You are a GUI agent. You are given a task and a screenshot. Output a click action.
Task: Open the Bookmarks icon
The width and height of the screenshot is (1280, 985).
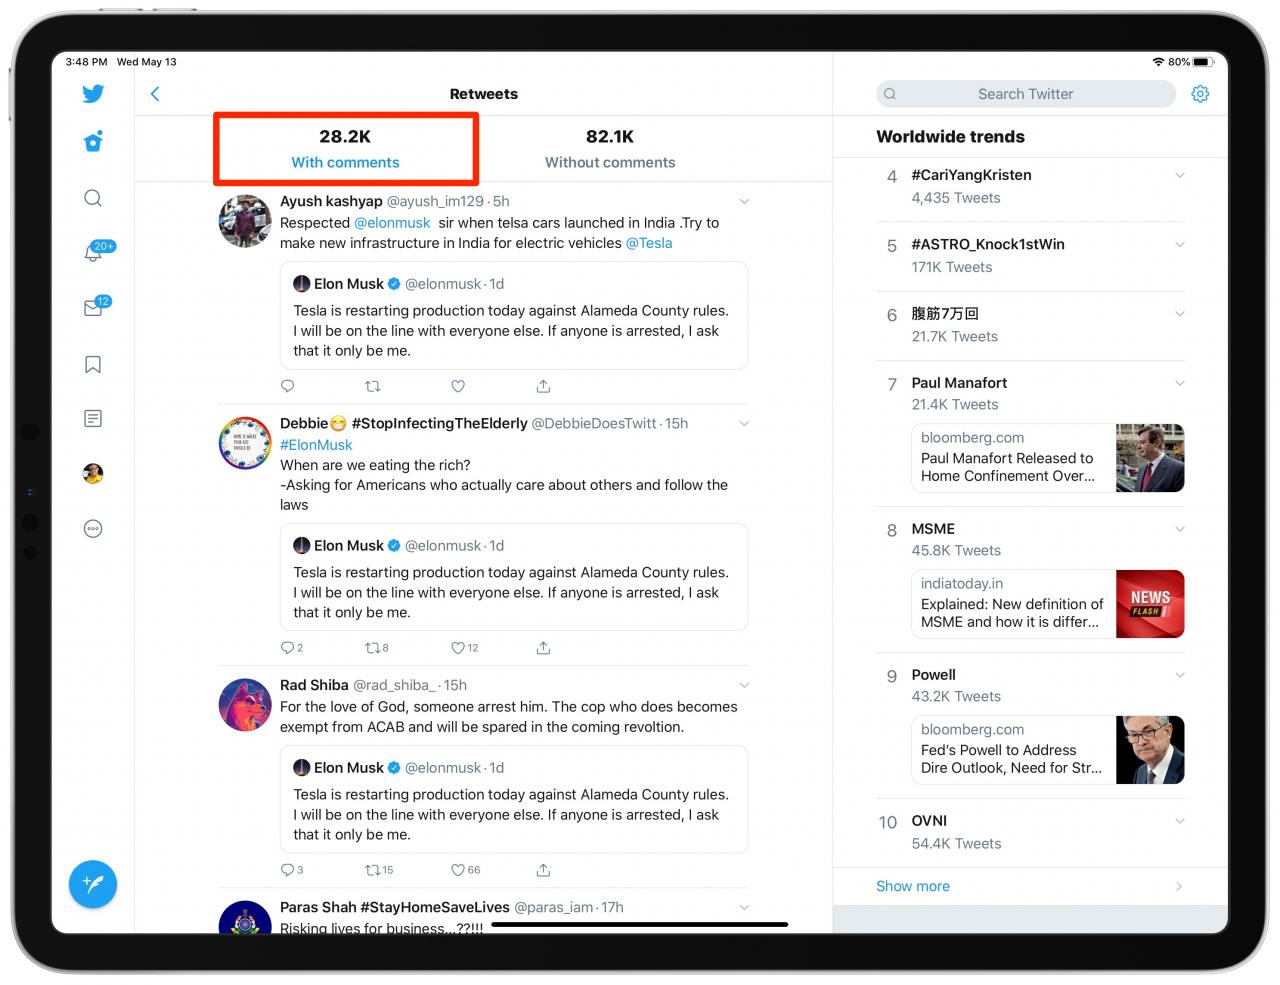point(93,365)
